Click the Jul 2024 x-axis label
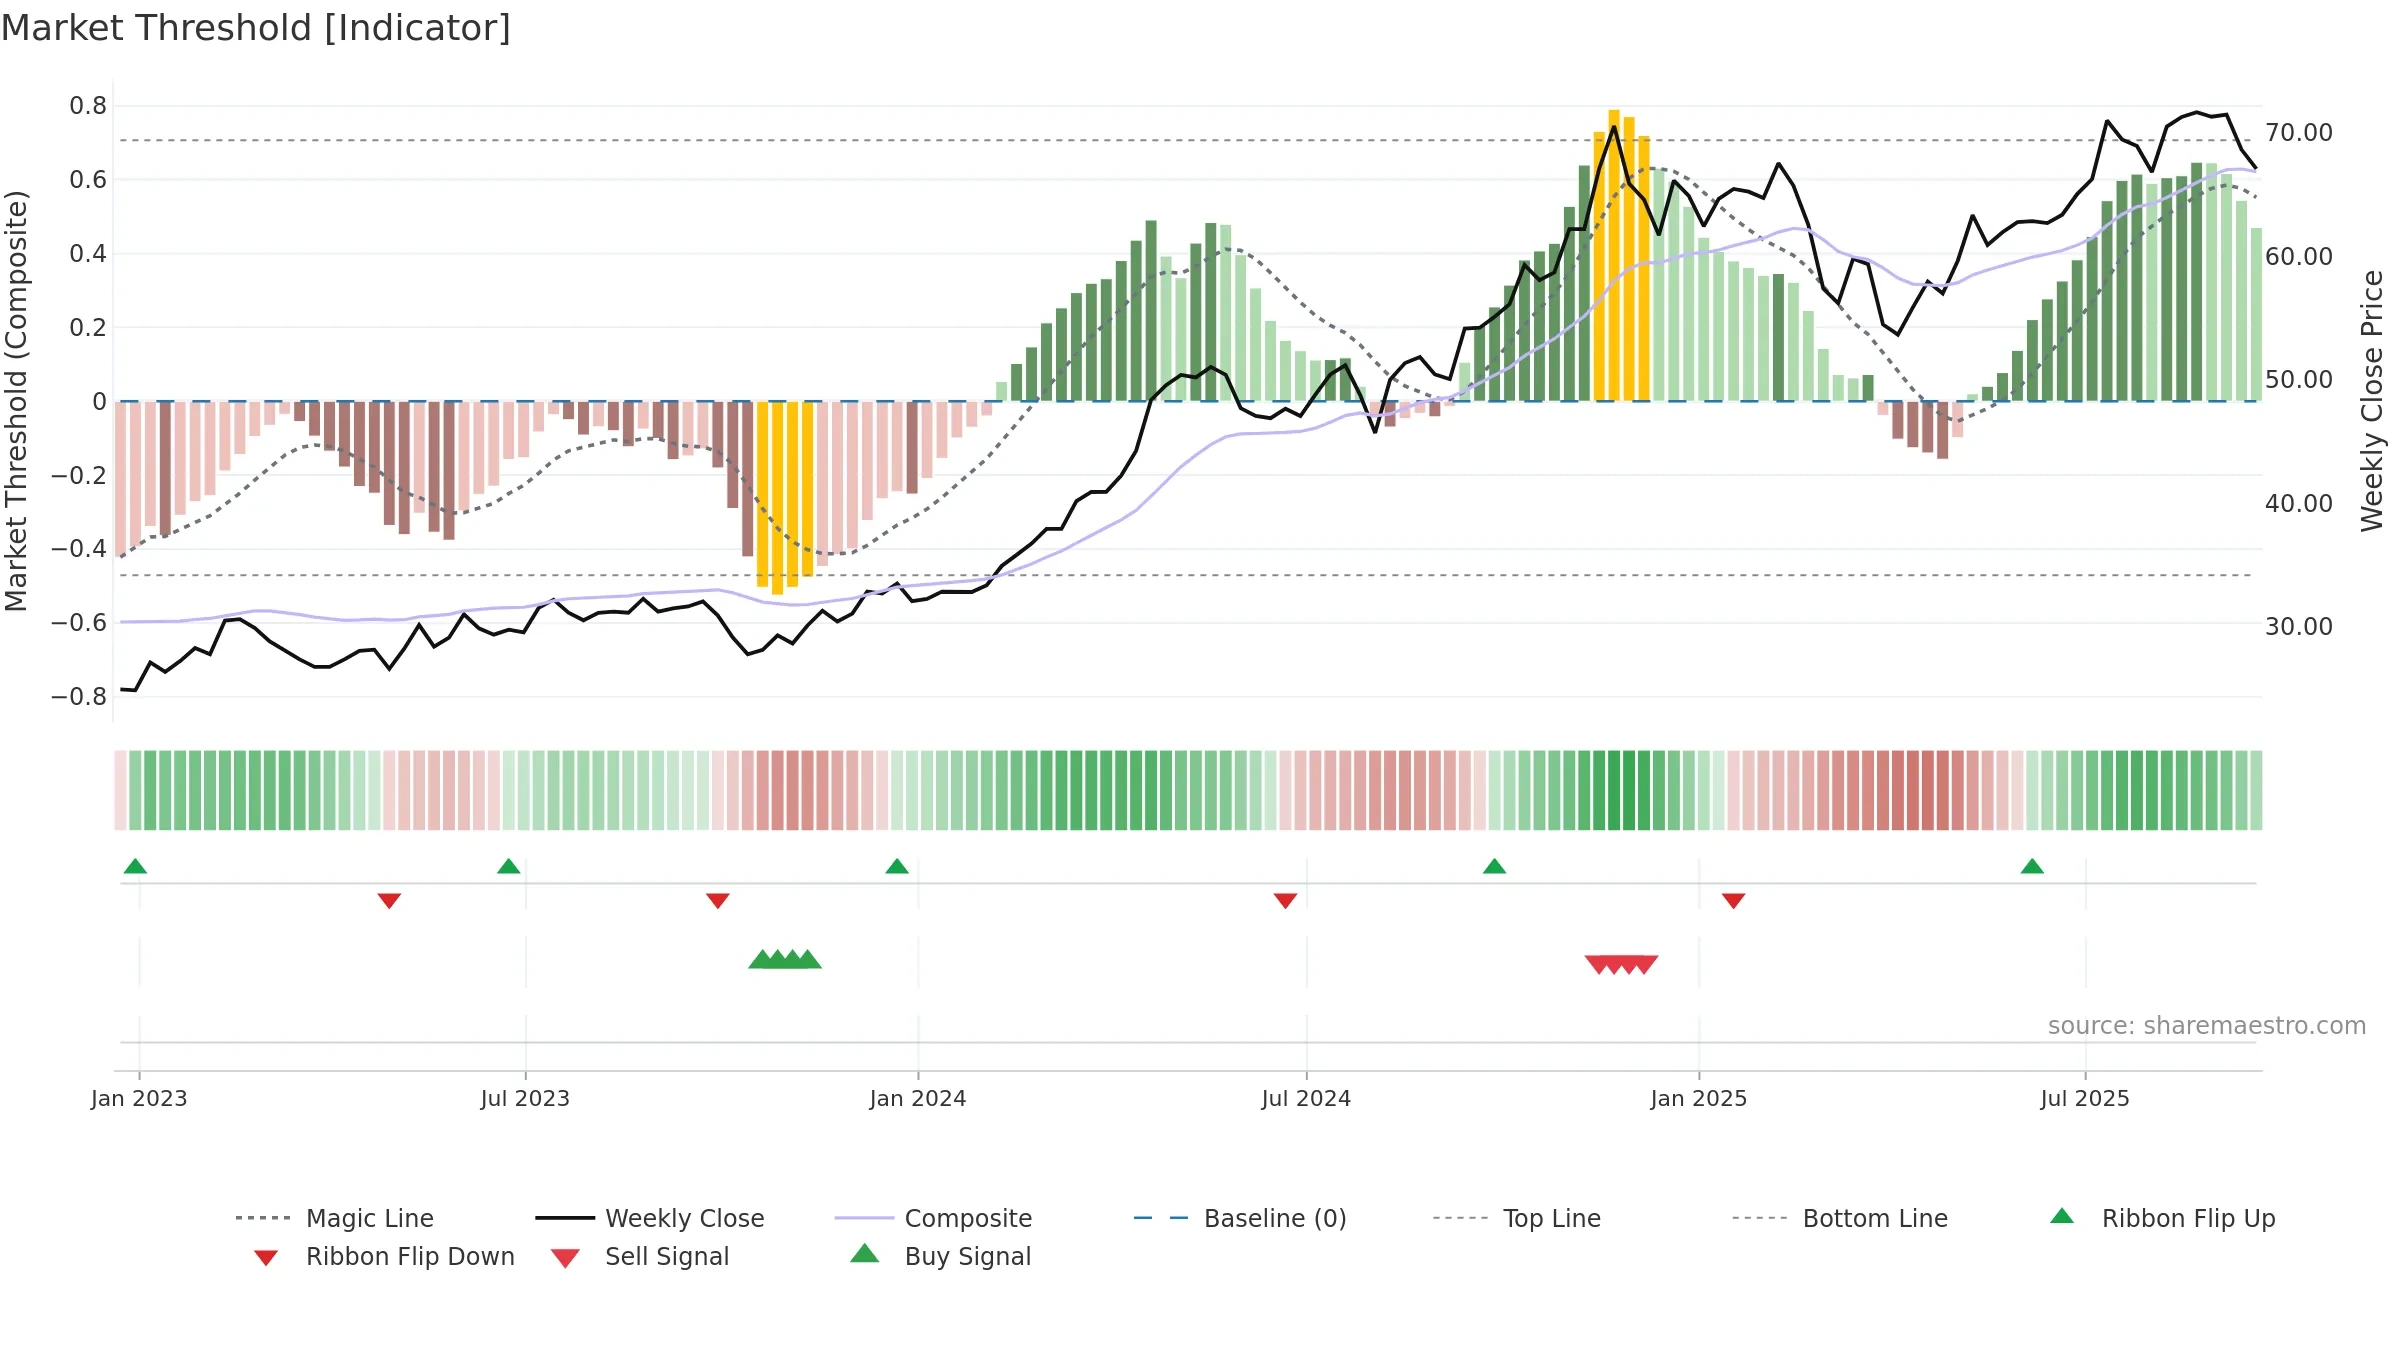 (x=1306, y=1098)
